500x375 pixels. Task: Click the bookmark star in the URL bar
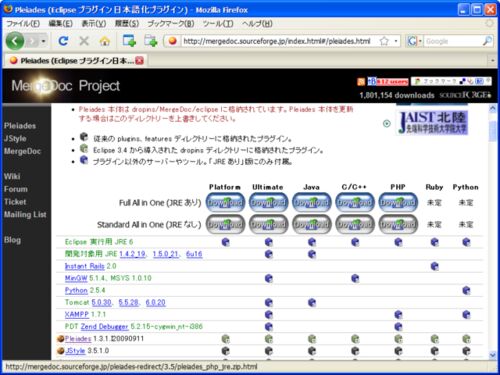pos(384,41)
